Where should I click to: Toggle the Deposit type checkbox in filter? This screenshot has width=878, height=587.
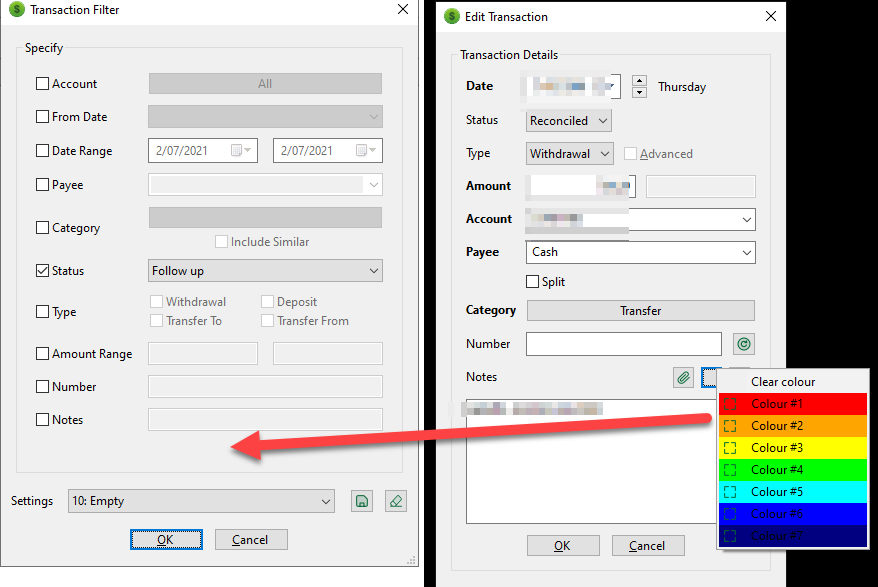tap(267, 301)
